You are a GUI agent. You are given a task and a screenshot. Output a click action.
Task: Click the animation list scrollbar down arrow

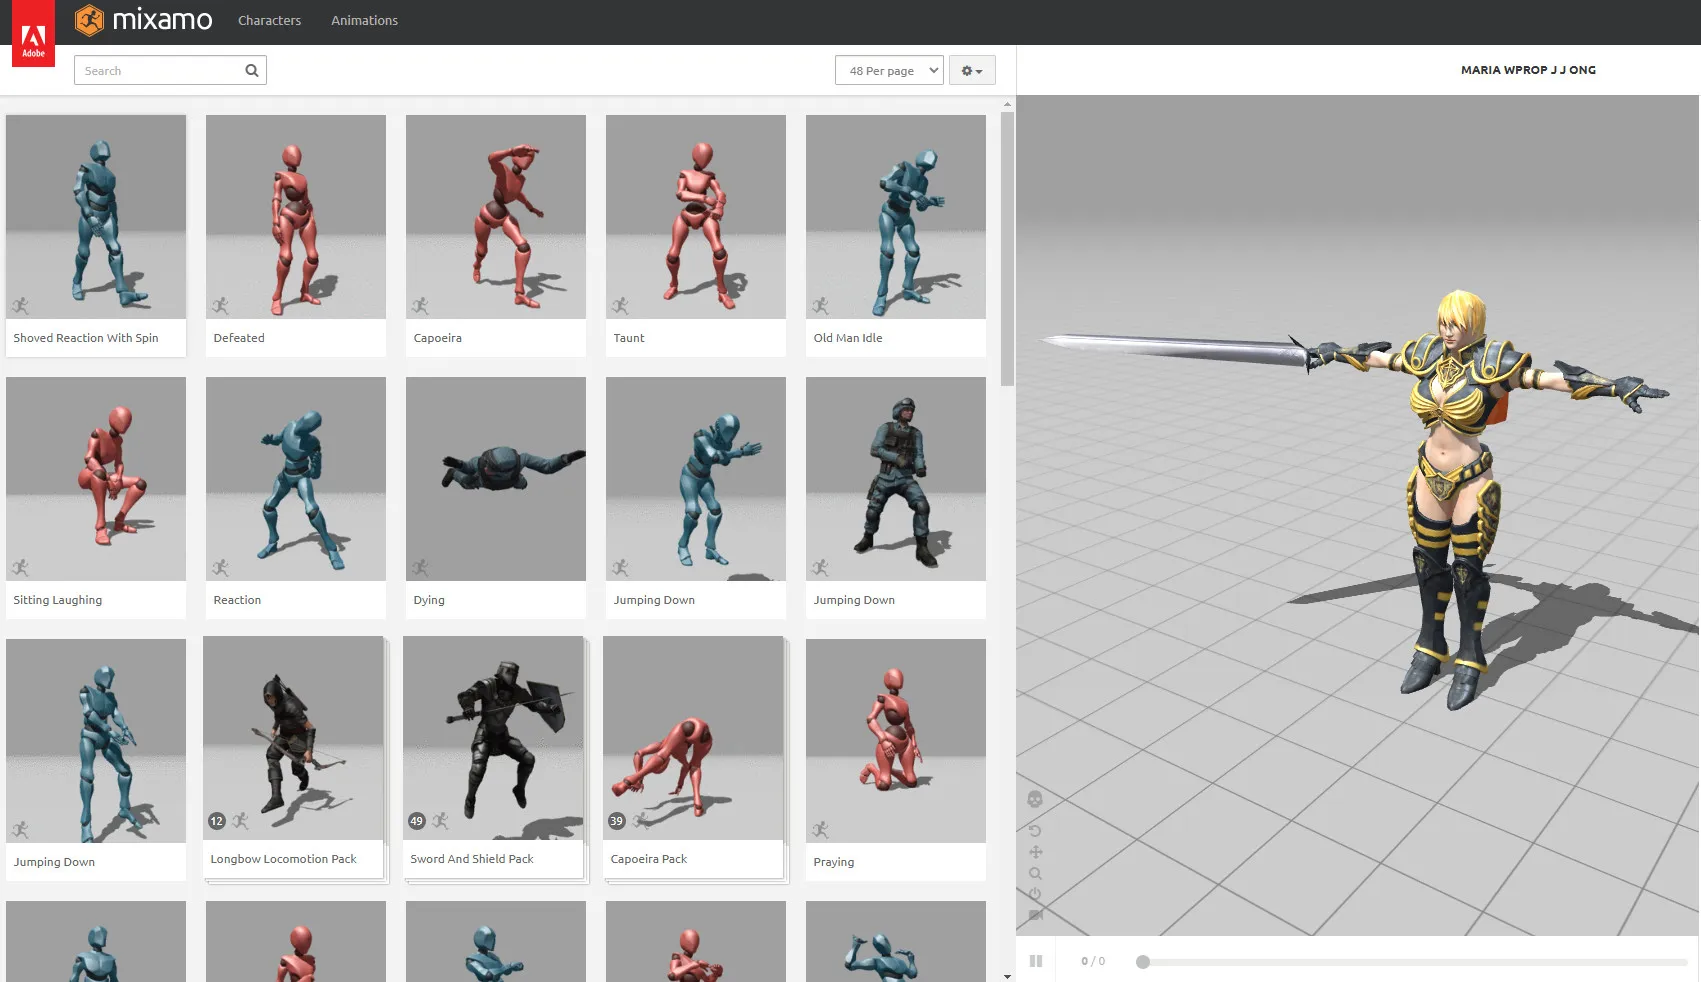click(1007, 976)
